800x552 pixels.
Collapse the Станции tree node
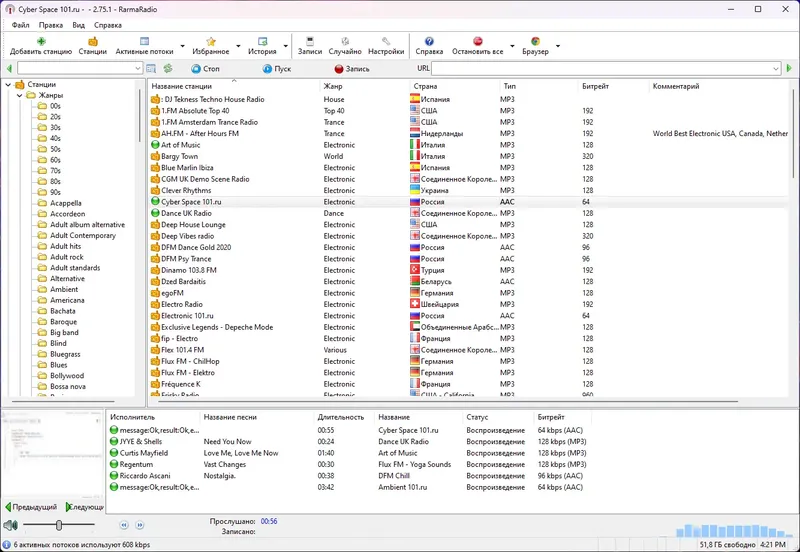(x=8, y=85)
